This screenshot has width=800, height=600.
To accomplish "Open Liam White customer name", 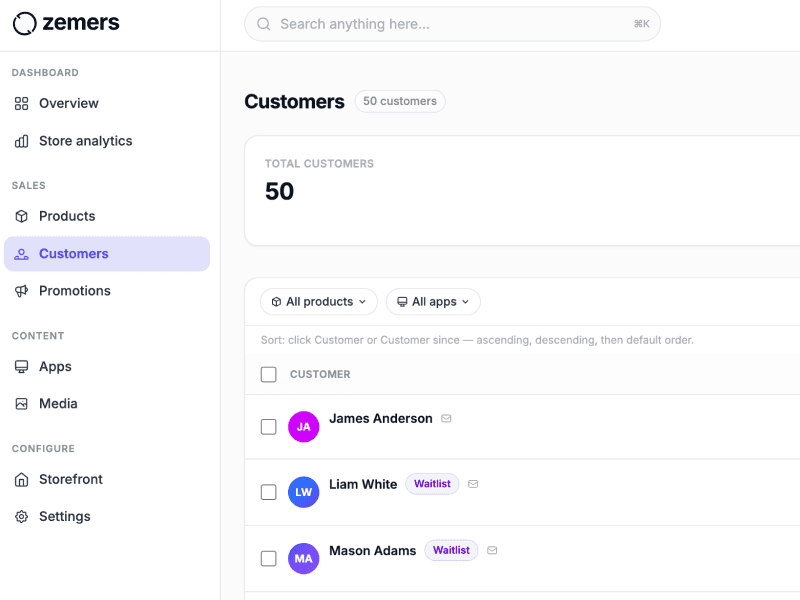I will [x=363, y=484].
